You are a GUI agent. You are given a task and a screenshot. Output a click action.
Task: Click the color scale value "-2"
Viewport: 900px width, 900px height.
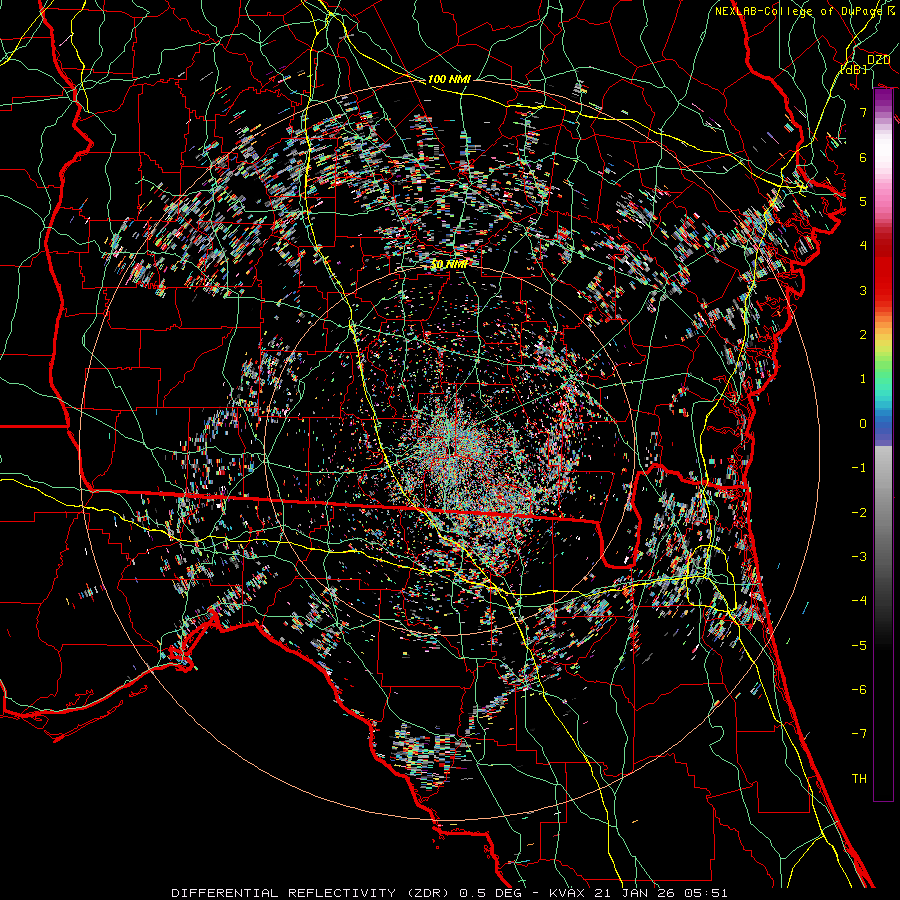click(859, 513)
